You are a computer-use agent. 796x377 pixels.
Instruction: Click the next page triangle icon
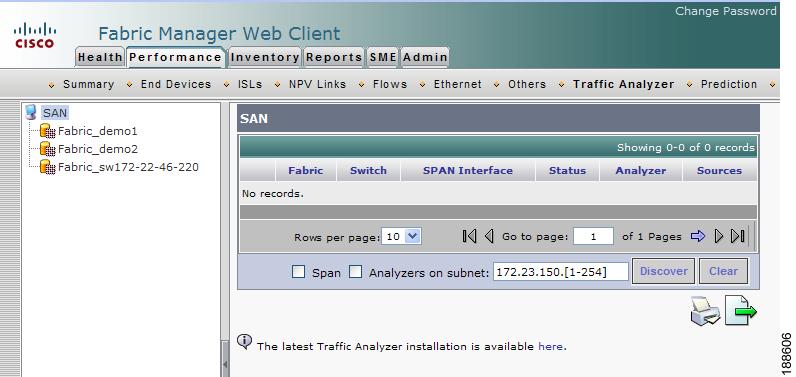[x=718, y=236]
